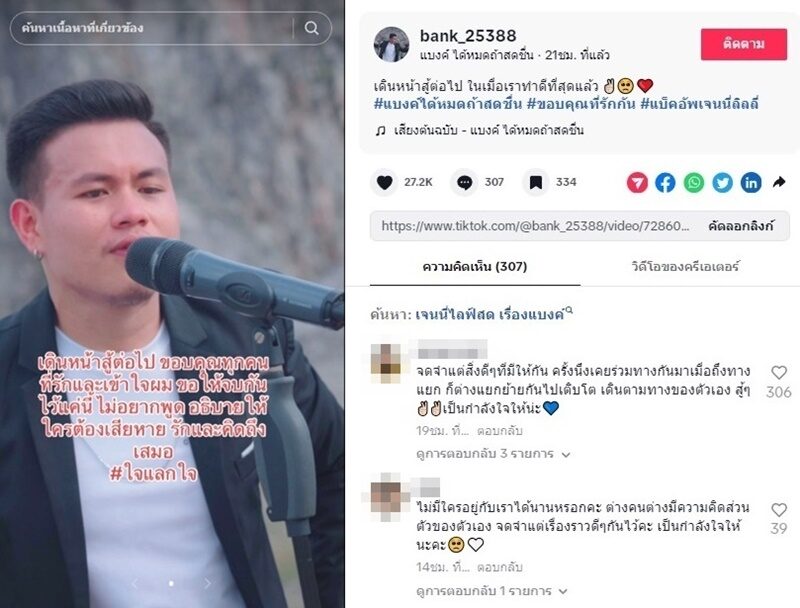Expand the 1 reply under second comment
This screenshot has height=608, width=800.
click(x=492, y=591)
